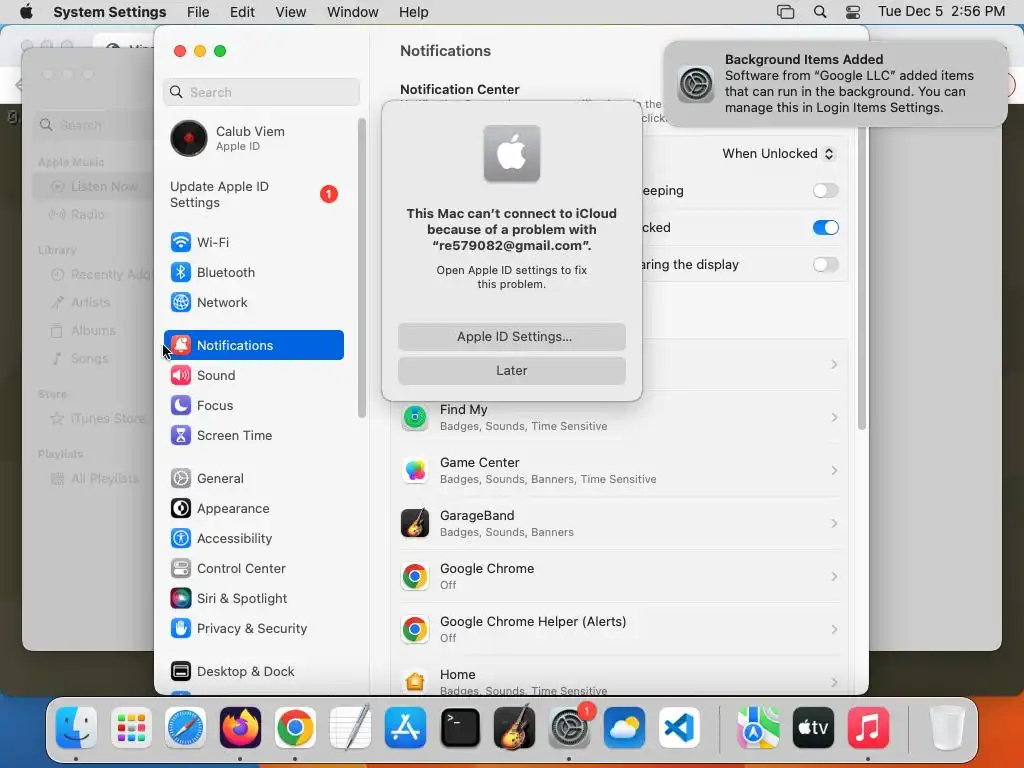Viewport: 1024px width, 768px height.
Task: Open Apple TV app in Dock
Action: click(813, 728)
